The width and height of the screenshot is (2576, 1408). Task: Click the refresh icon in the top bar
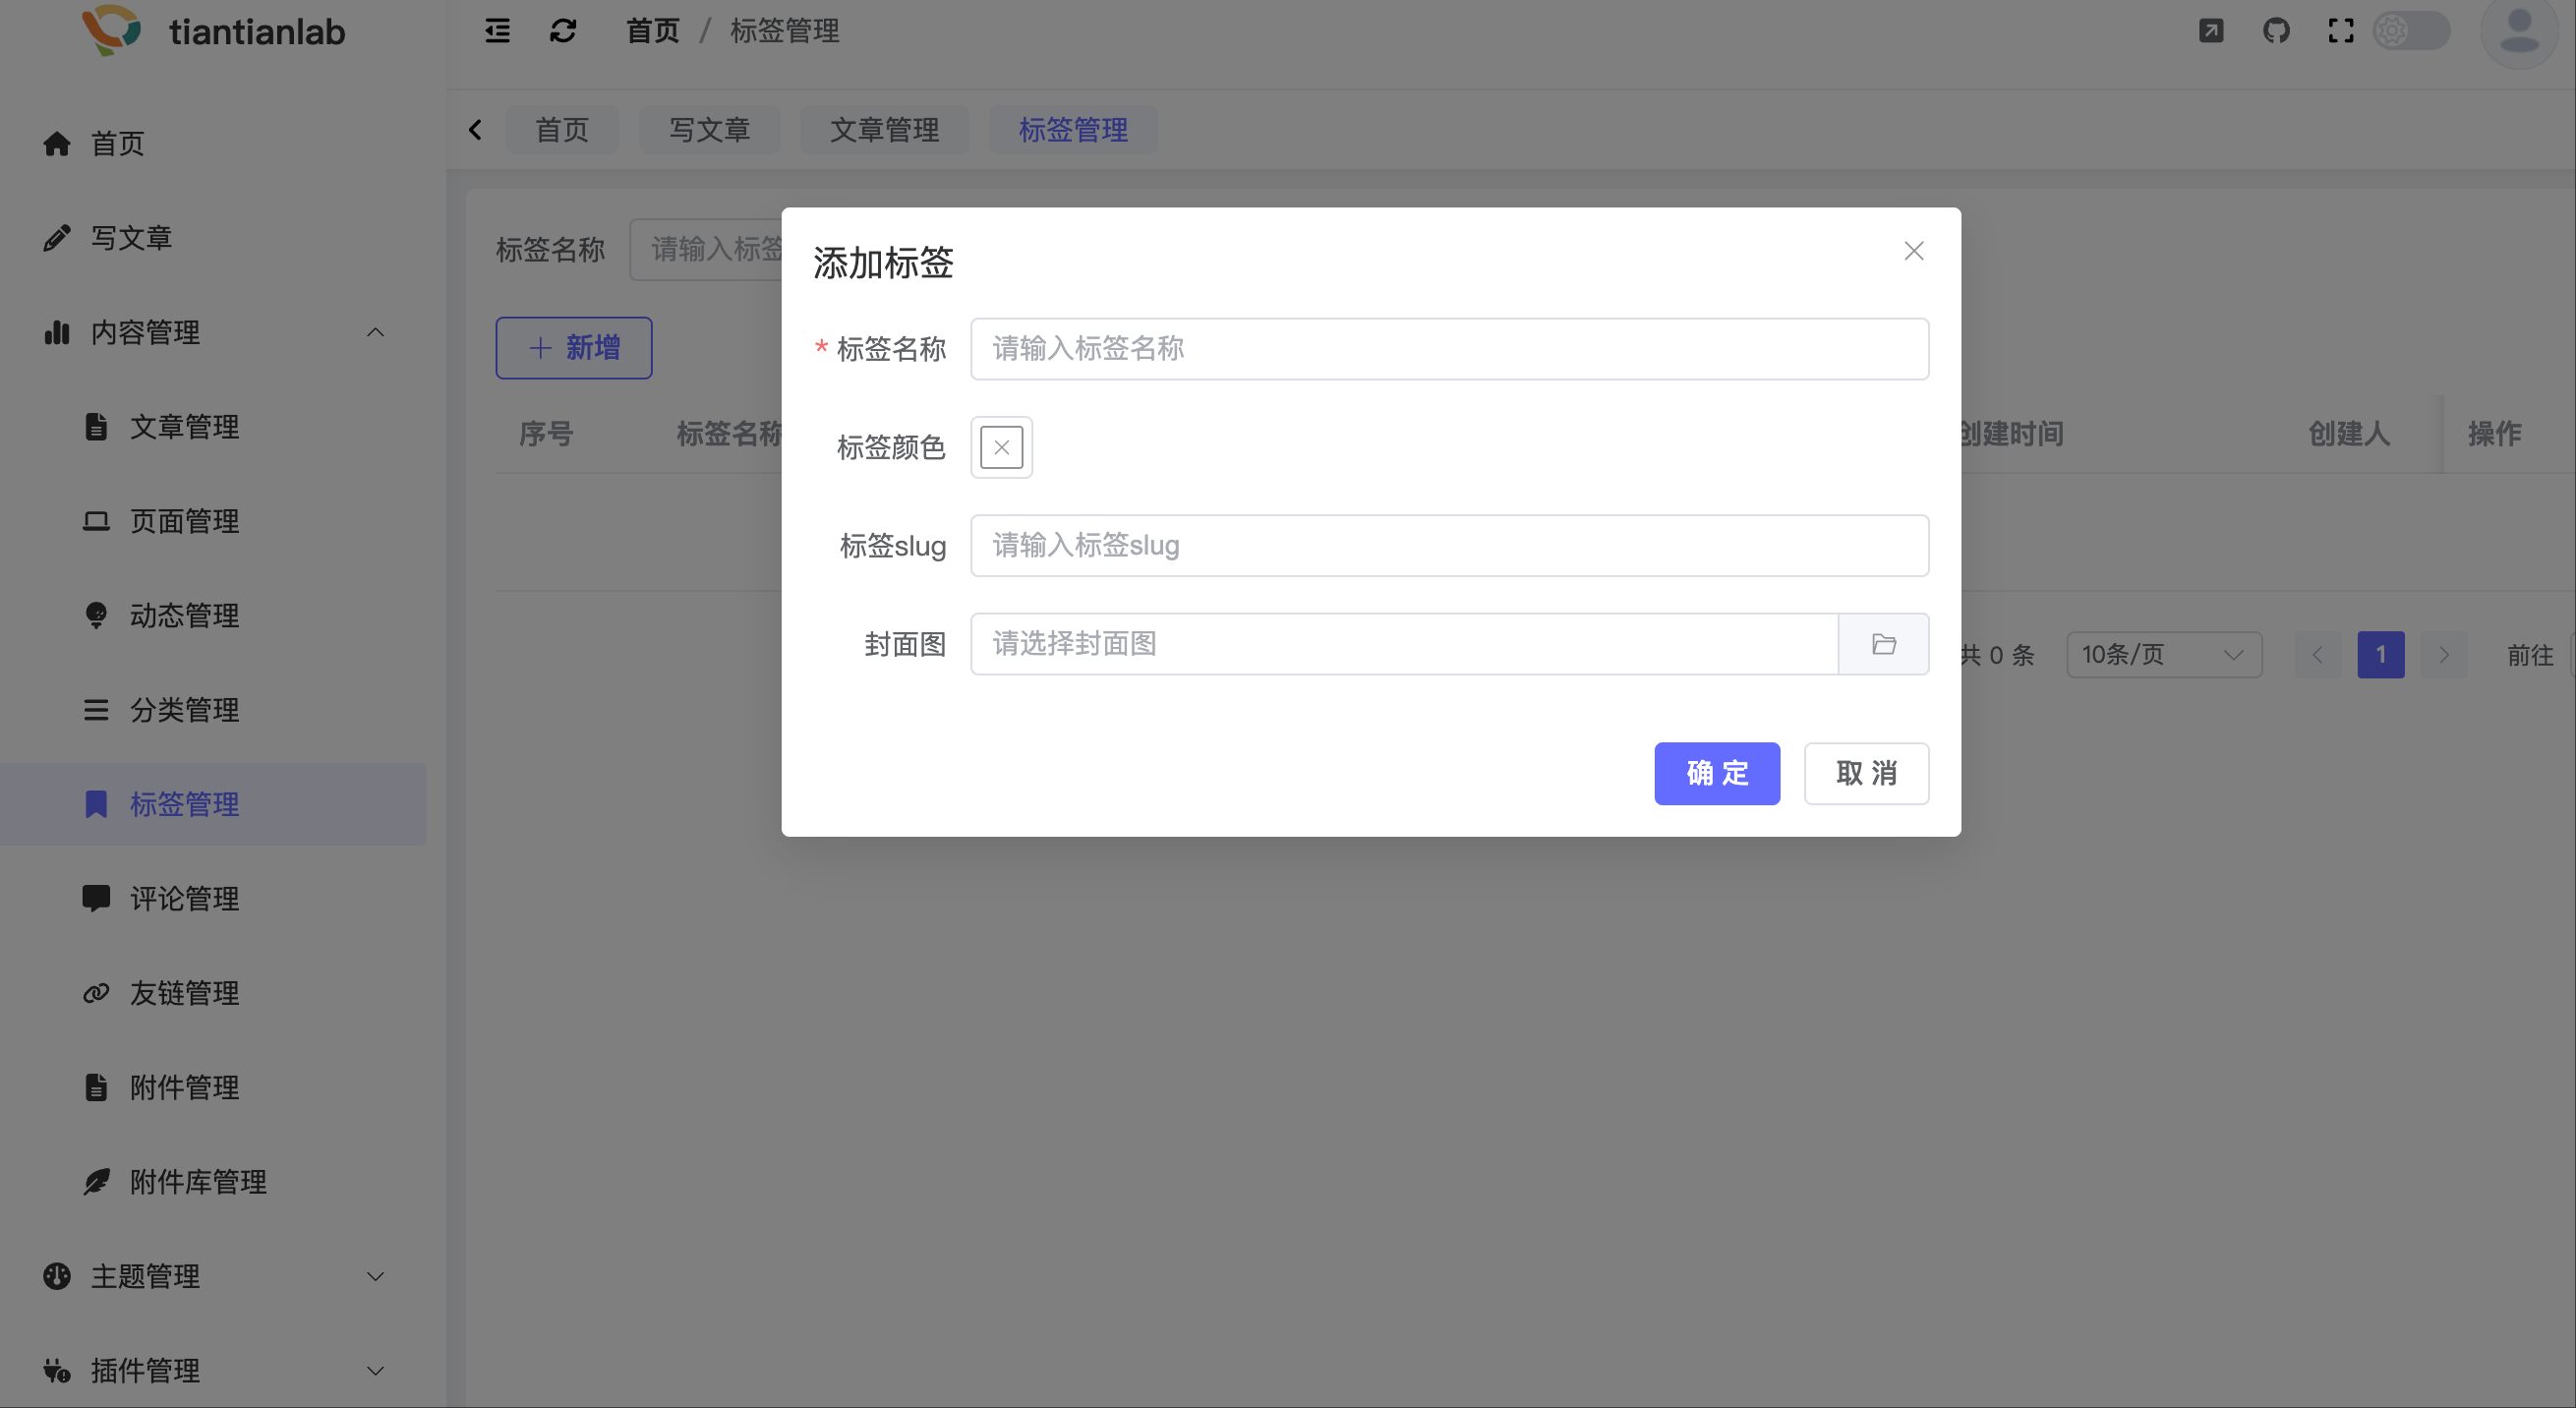[x=563, y=31]
